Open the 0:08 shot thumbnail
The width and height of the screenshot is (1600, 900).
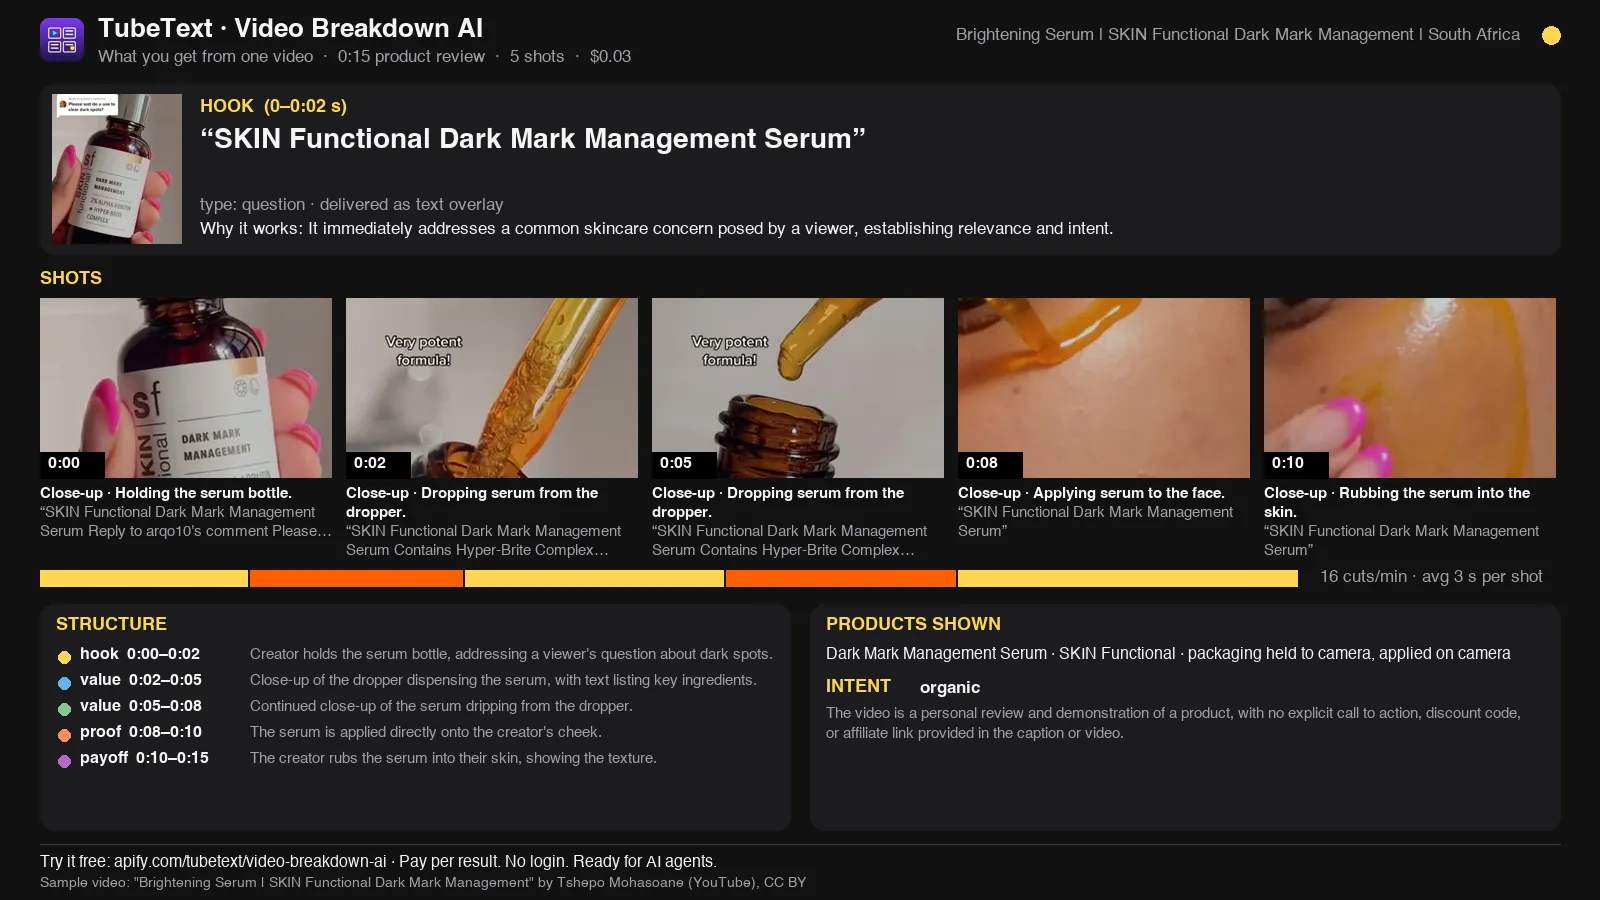point(1104,388)
